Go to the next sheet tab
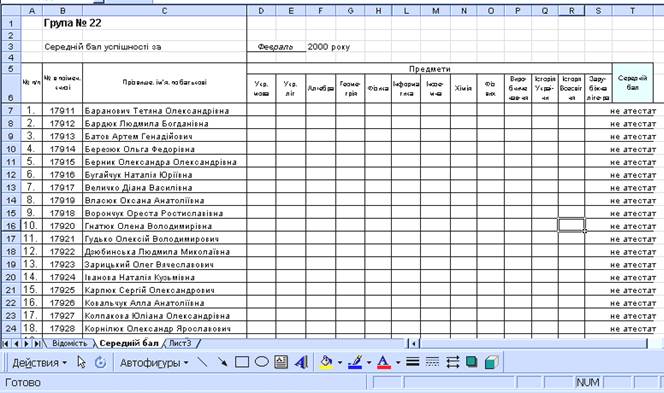 tap(26, 343)
